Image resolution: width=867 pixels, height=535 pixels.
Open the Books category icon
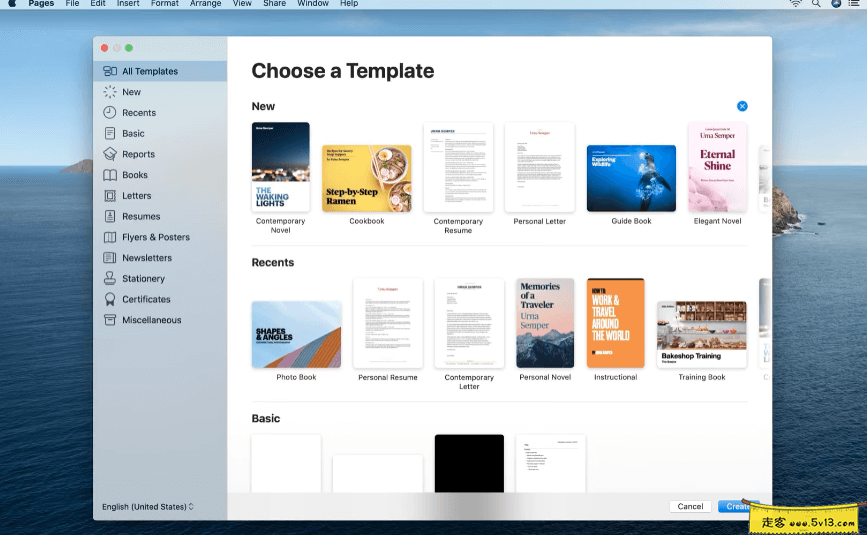pos(110,175)
